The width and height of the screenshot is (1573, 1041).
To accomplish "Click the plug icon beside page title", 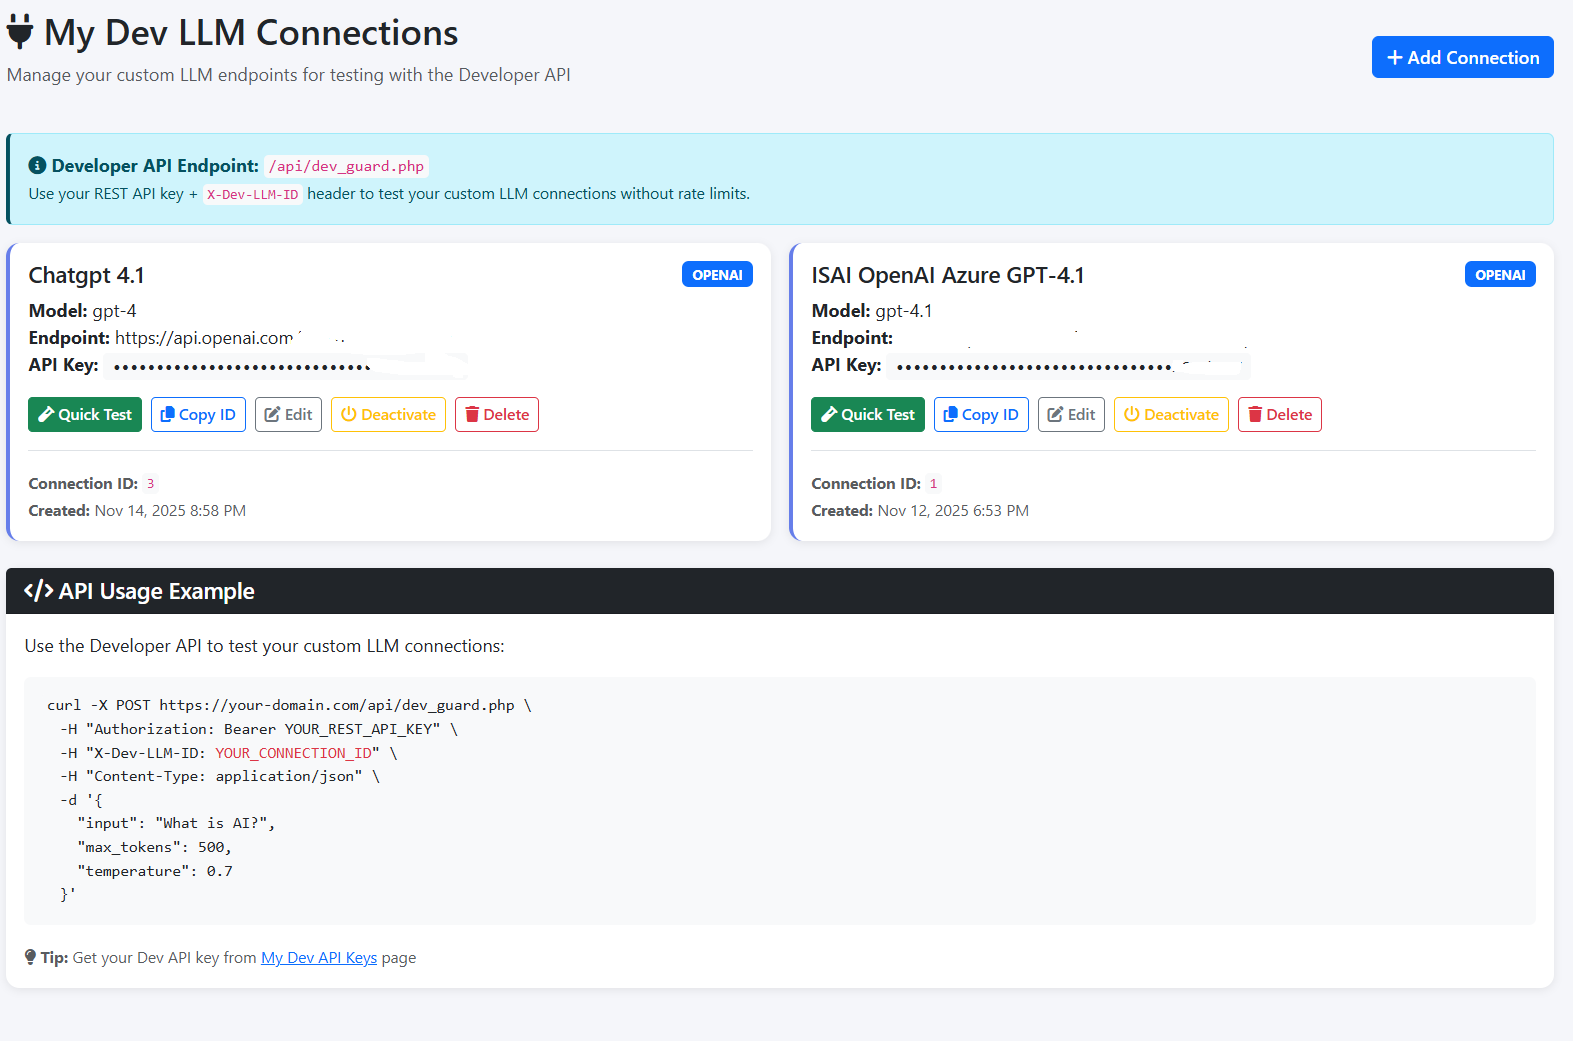I will [x=20, y=32].
